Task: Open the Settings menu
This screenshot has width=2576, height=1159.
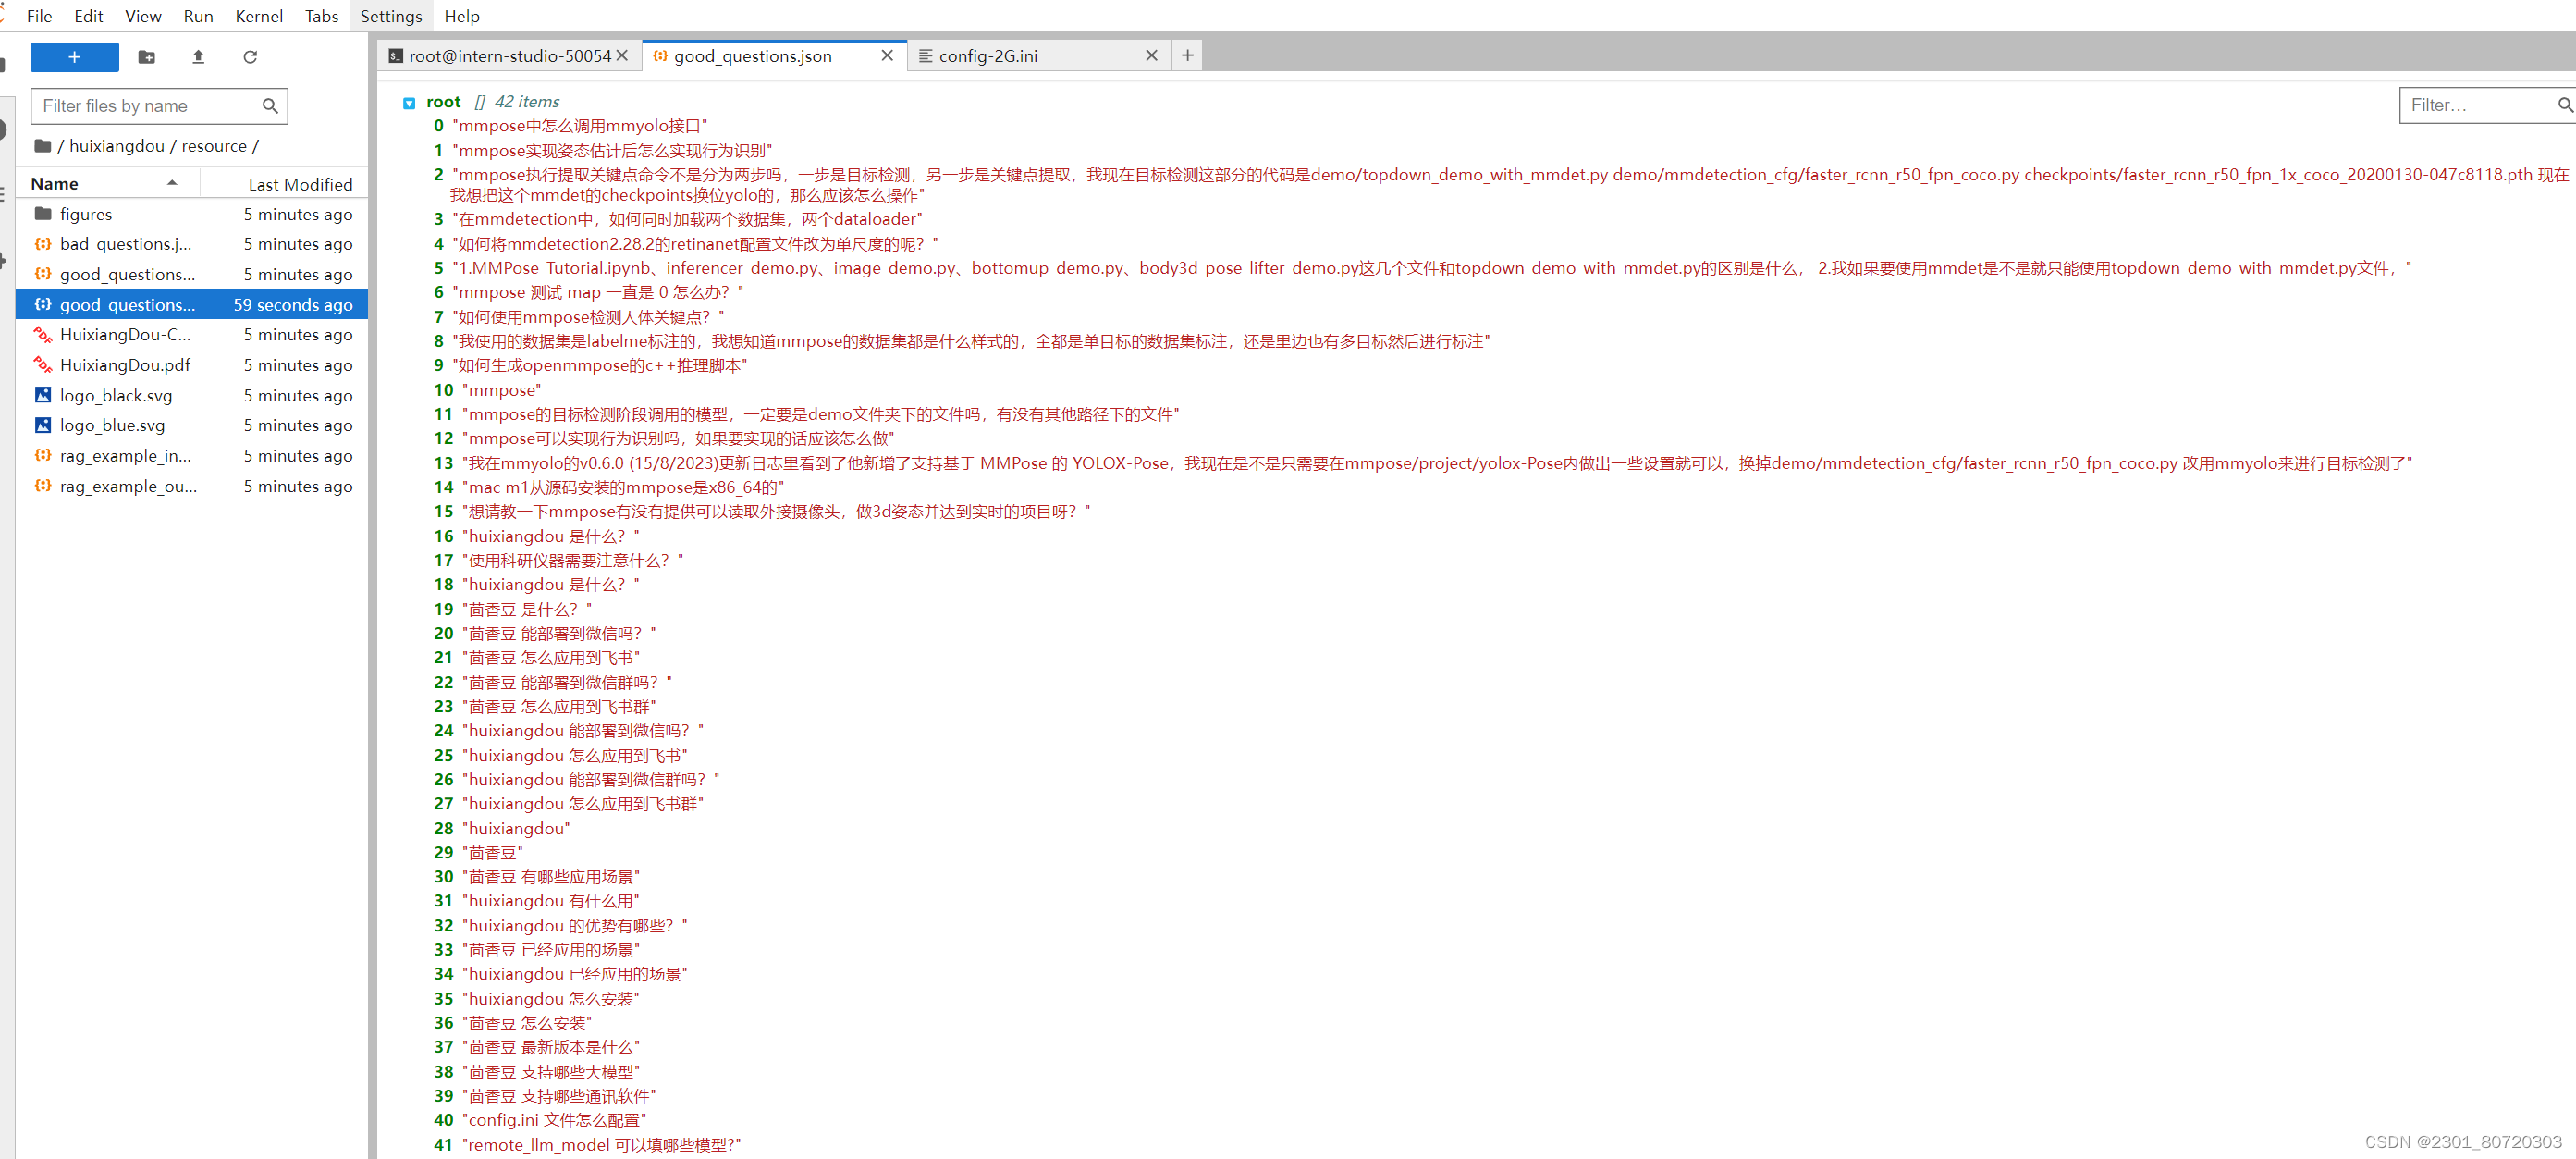Action: tap(390, 16)
